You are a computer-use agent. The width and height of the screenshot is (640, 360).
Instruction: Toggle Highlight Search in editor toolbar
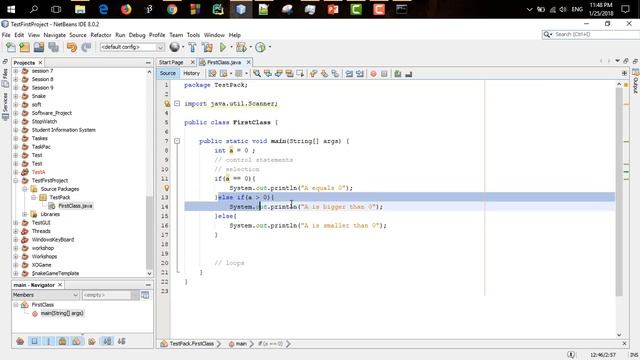(289, 73)
